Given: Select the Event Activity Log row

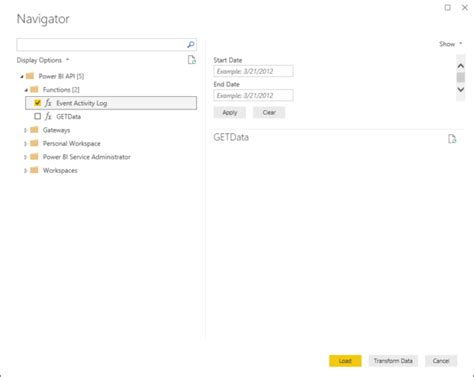Looking at the screenshot, I should click(x=111, y=103).
